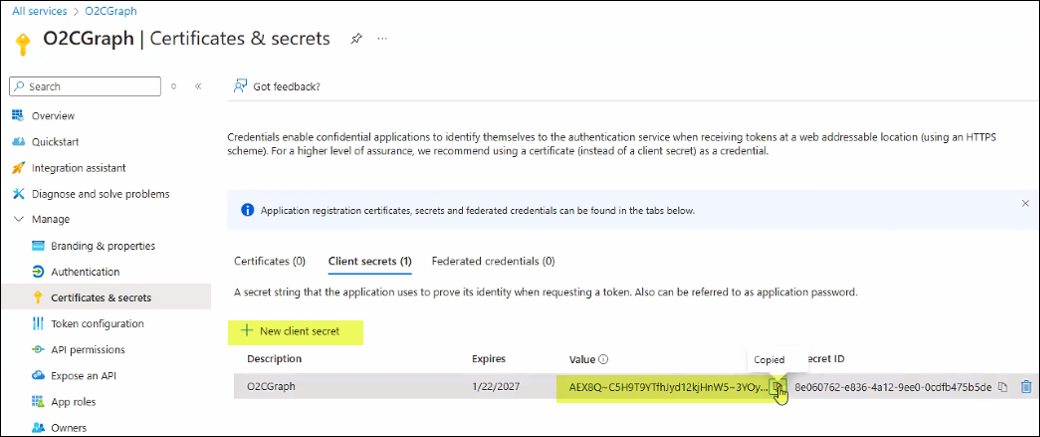Click the Integration assistant rocket icon
Viewport: 1040px width, 437px height.
18,168
